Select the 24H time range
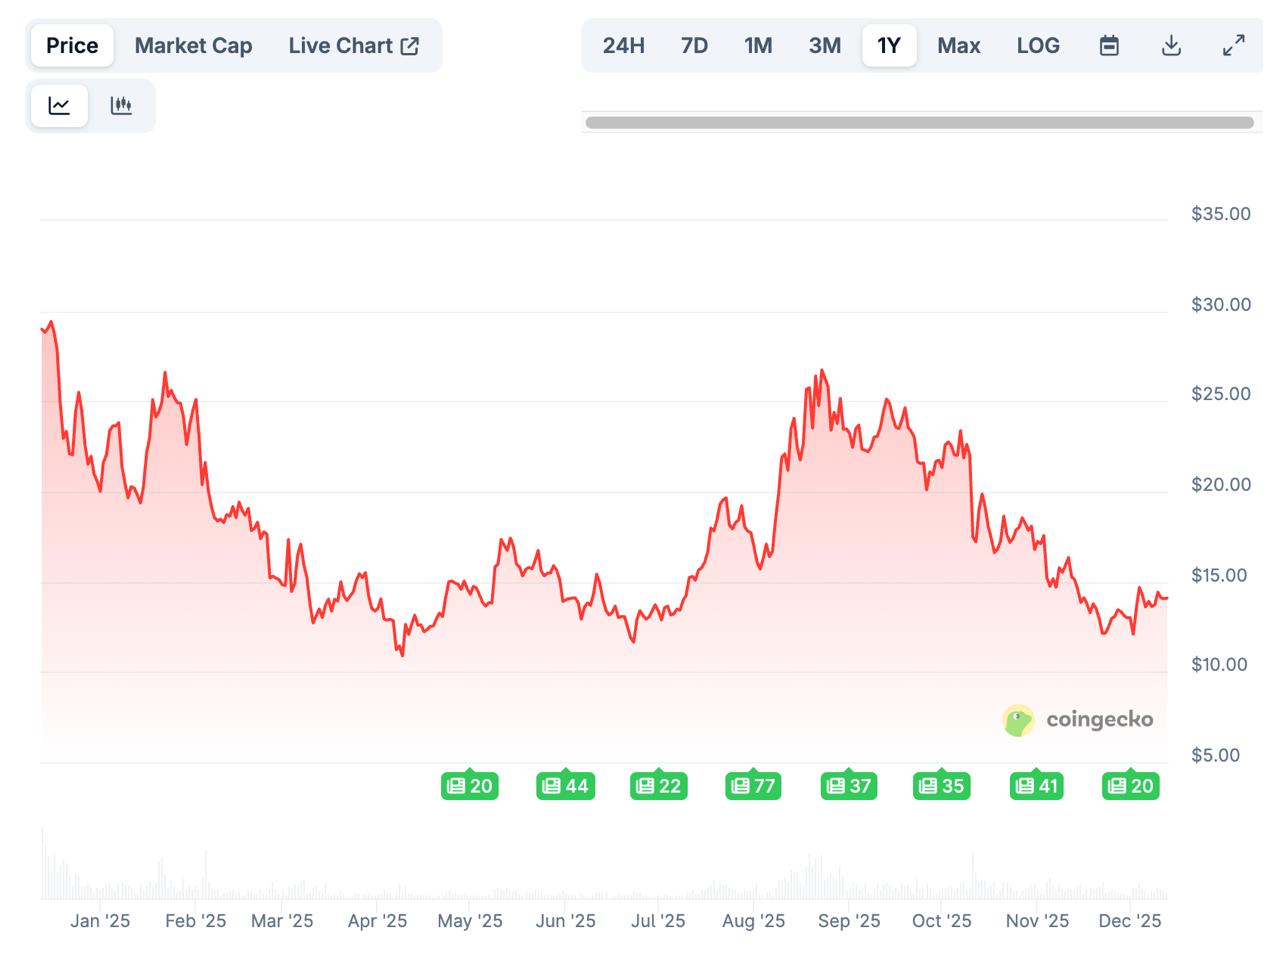1280x959 pixels. coord(623,45)
